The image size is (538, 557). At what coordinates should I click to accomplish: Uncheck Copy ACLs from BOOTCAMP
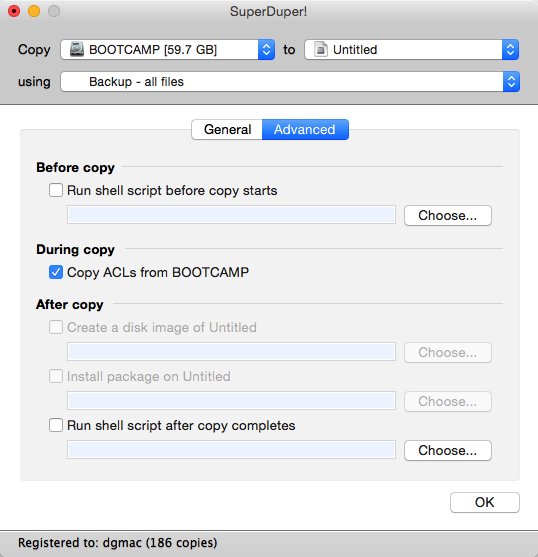pos(56,272)
